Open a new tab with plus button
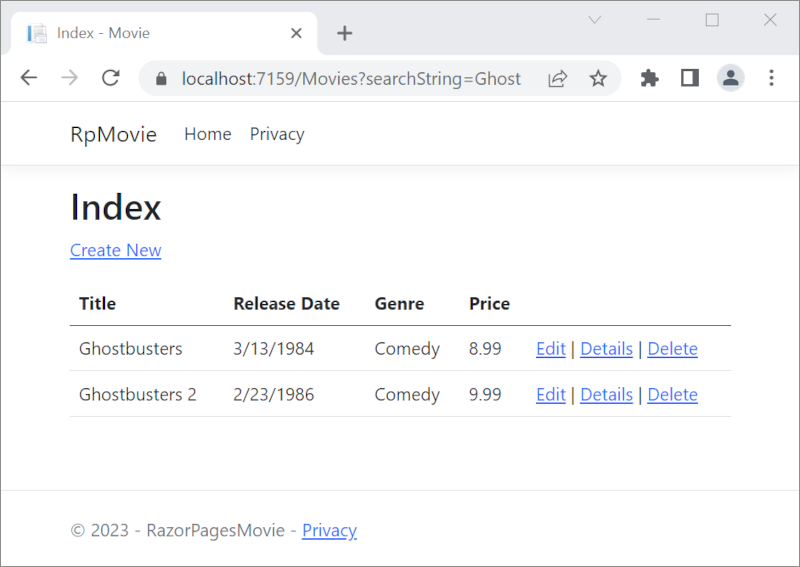This screenshot has width=800, height=567. point(345,33)
